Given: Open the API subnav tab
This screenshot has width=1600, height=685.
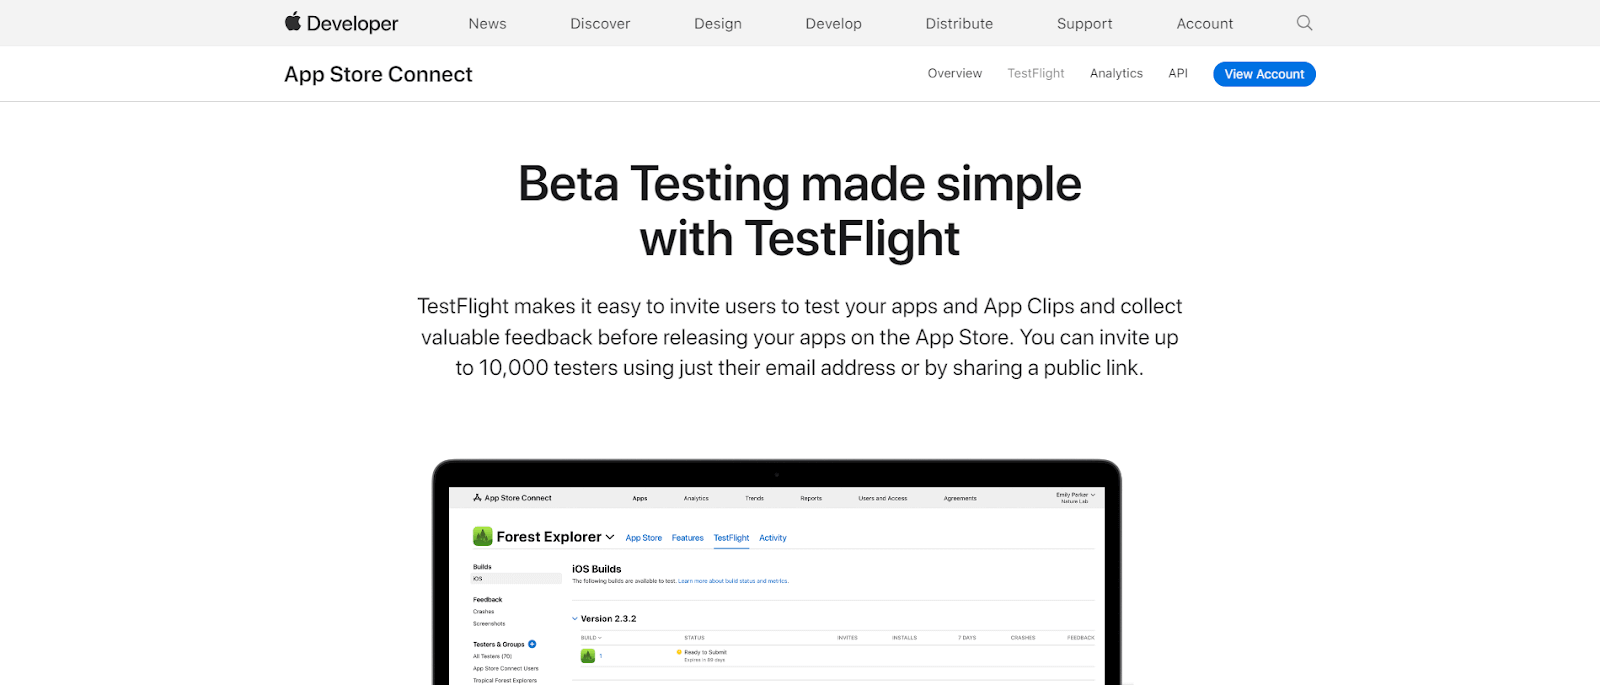Looking at the screenshot, I should [1178, 74].
